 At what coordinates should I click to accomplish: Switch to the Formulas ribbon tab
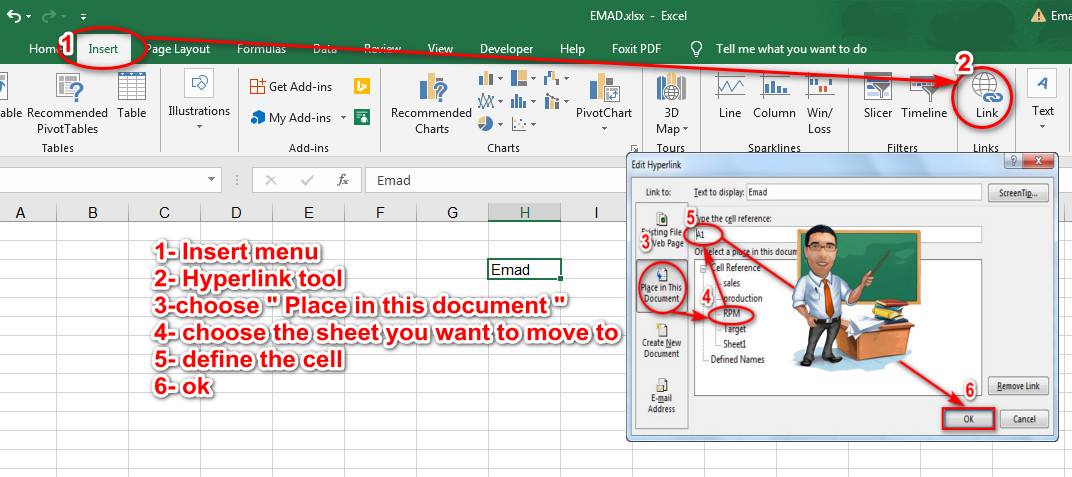click(261, 49)
